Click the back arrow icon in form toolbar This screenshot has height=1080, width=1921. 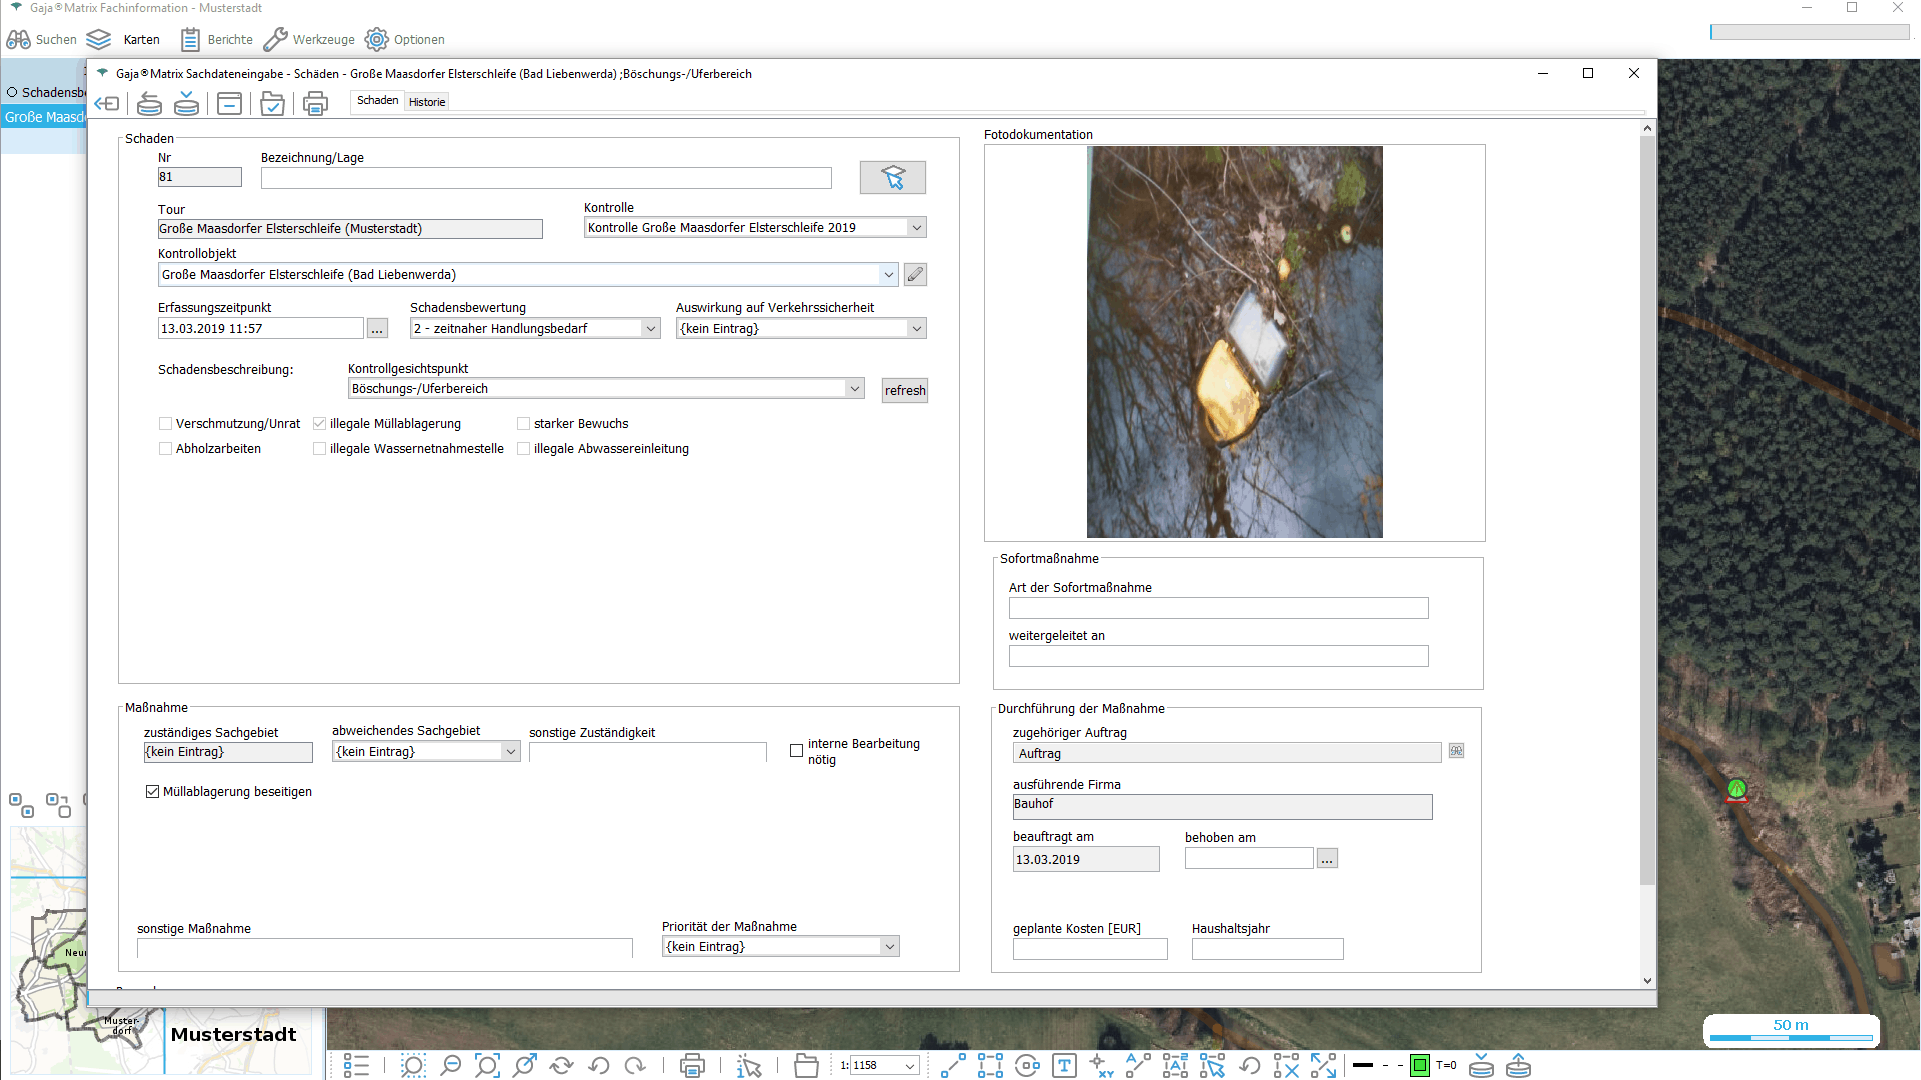106,103
